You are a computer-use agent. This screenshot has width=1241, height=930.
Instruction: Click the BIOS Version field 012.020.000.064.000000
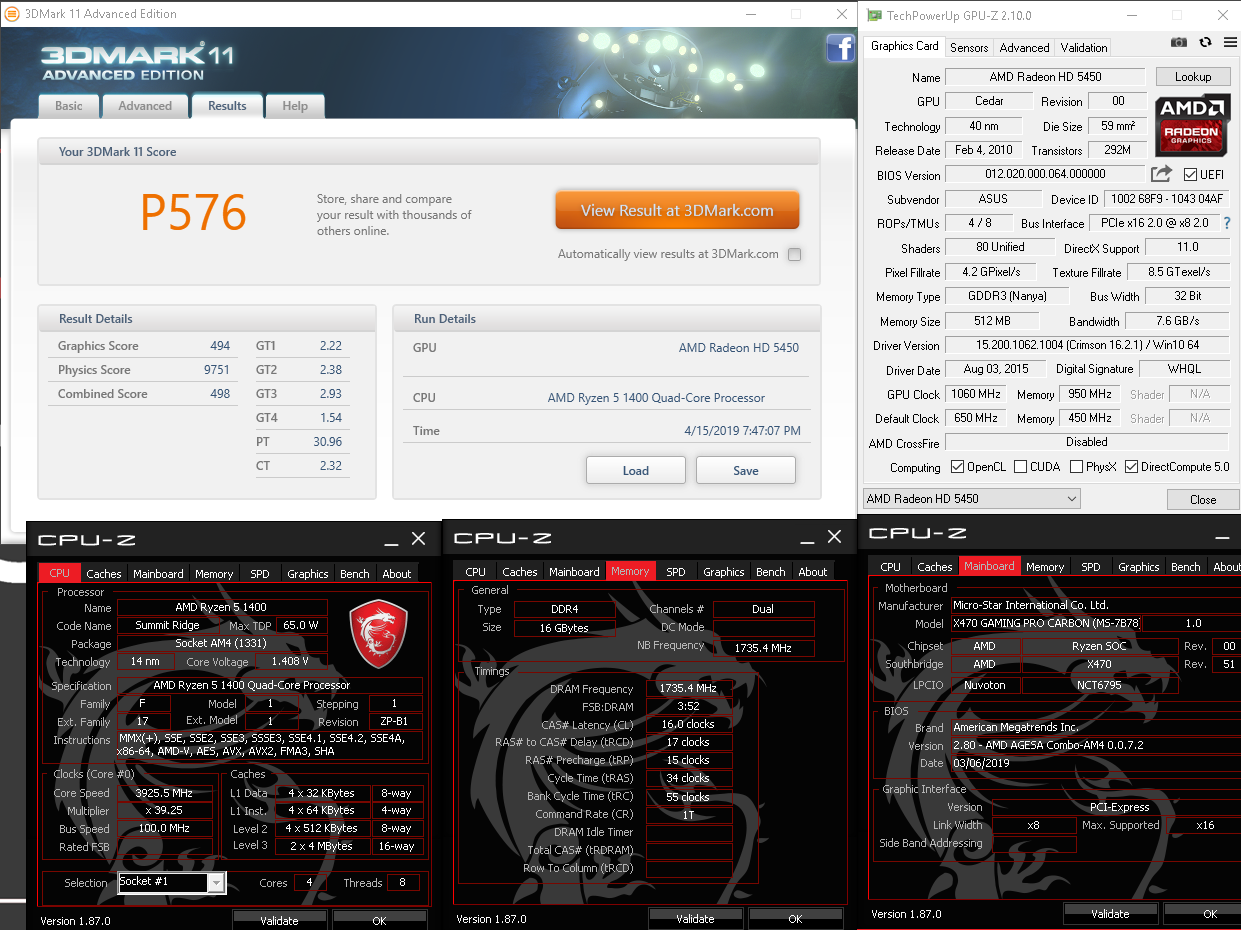[1045, 175]
